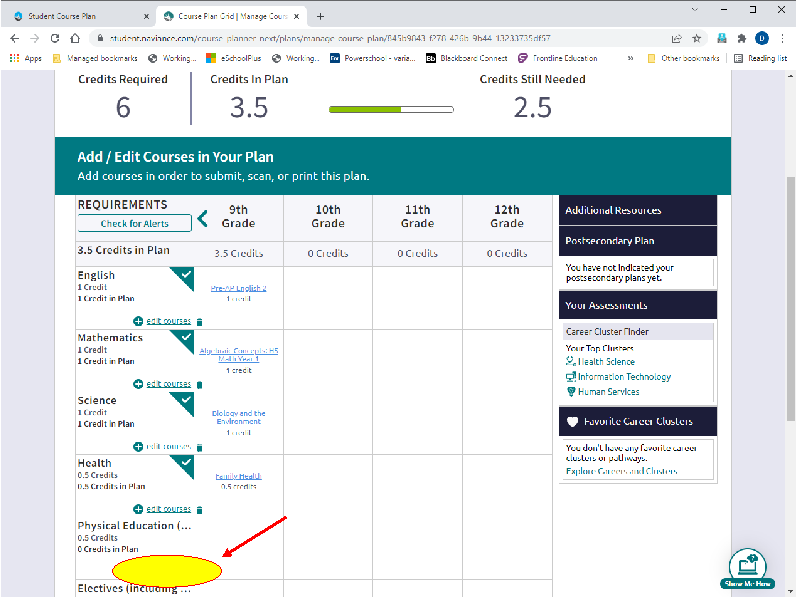800x600 pixels.
Task: Select the Course Plan Grid tab
Action: click(231, 16)
